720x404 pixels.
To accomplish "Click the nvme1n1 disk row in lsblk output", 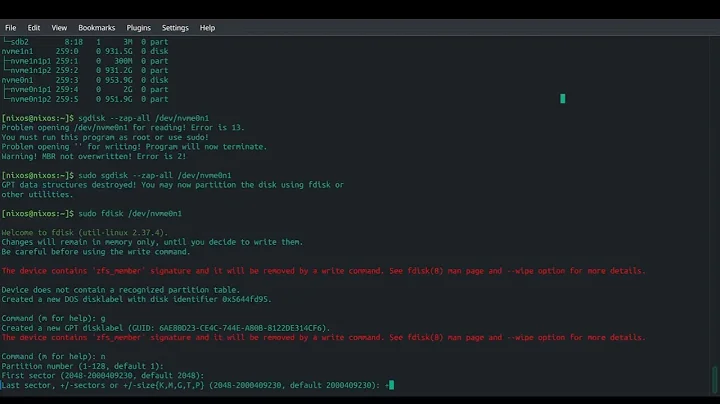I will pyautogui.click(x=85, y=51).
